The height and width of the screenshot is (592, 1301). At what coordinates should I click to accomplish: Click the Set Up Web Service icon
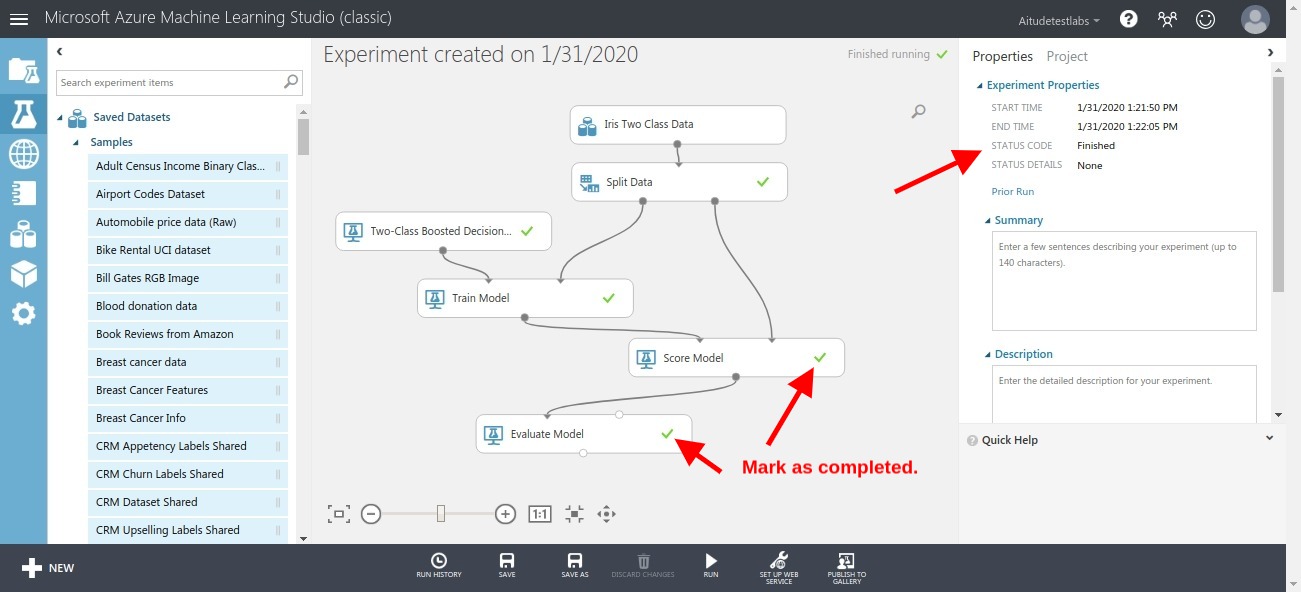(779, 563)
